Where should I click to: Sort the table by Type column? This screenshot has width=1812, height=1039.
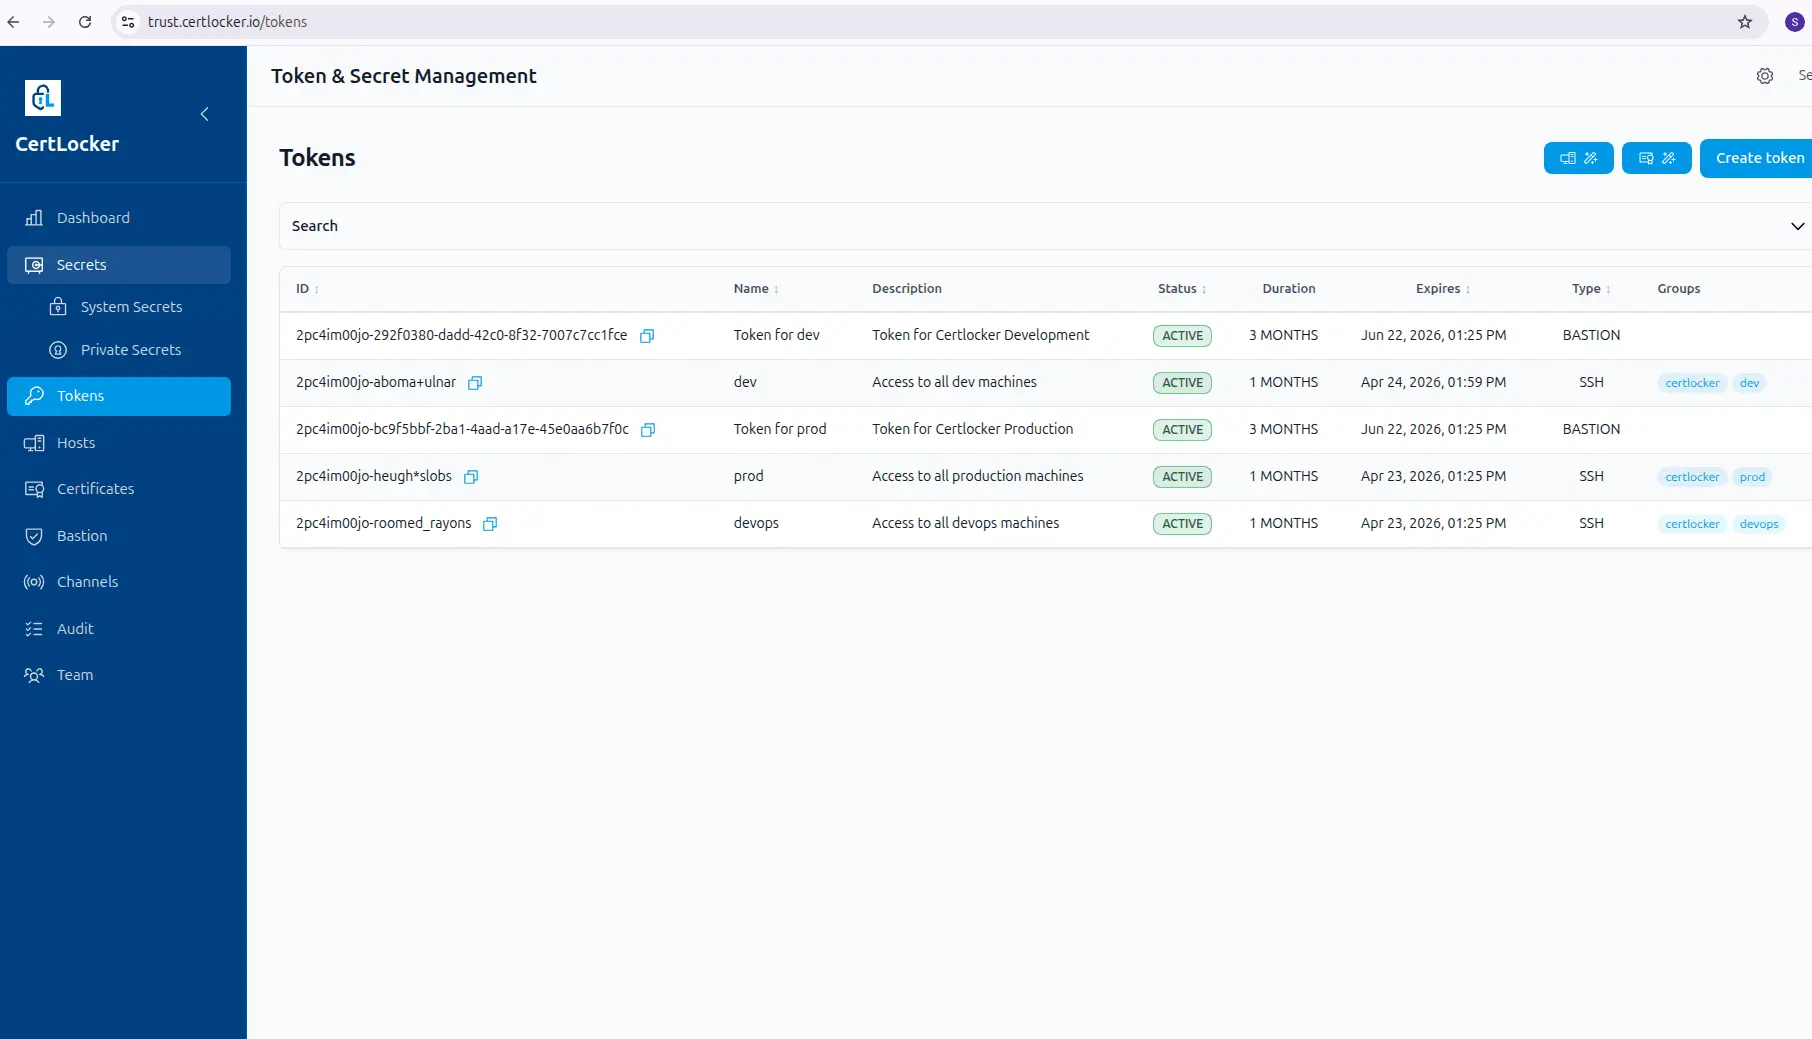coord(1591,289)
